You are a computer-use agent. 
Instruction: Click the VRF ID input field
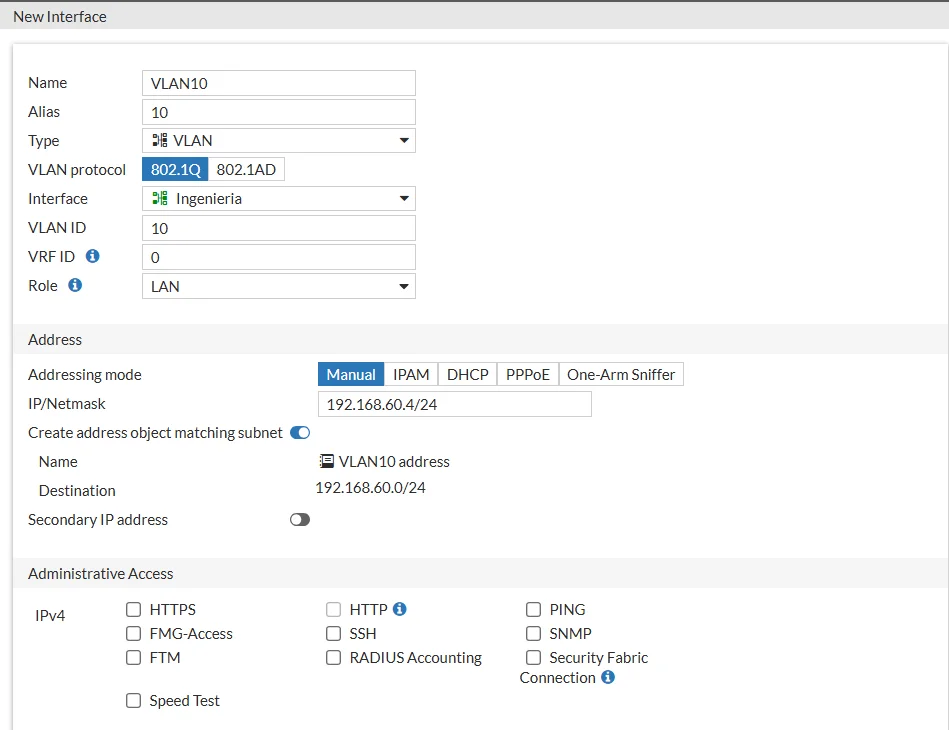pos(279,257)
